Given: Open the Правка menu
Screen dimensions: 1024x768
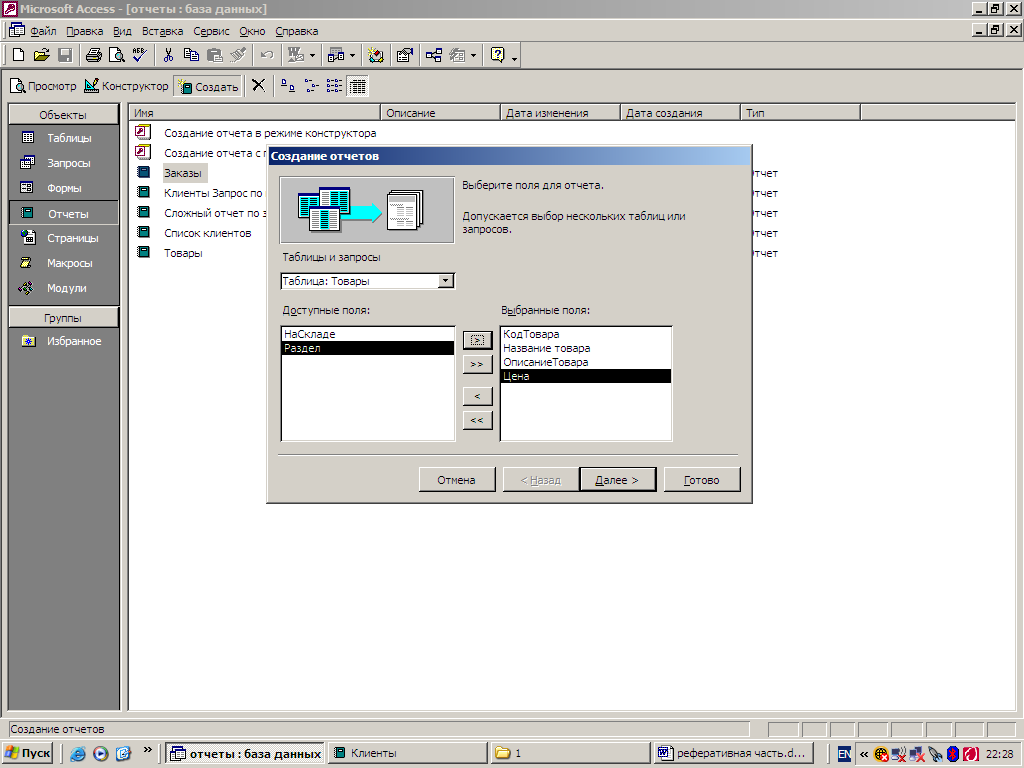Looking at the screenshot, I should coord(84,31).
